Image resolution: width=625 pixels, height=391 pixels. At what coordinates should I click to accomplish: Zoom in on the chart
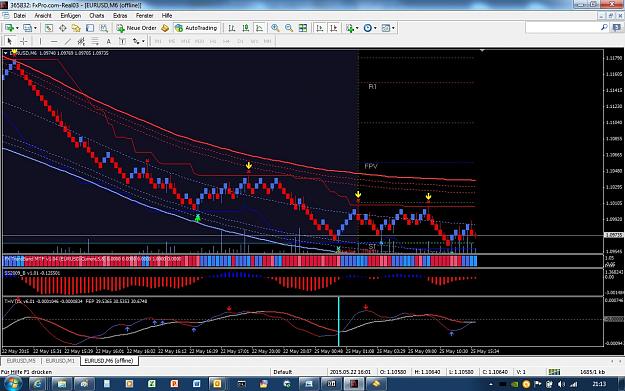point(275,28)
